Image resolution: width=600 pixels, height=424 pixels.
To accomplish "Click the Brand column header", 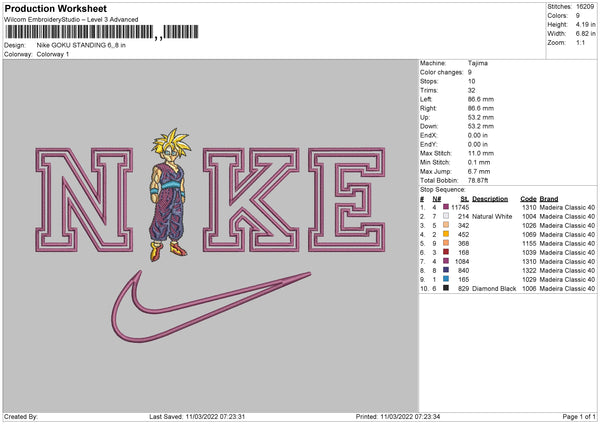I will [549, 199].
